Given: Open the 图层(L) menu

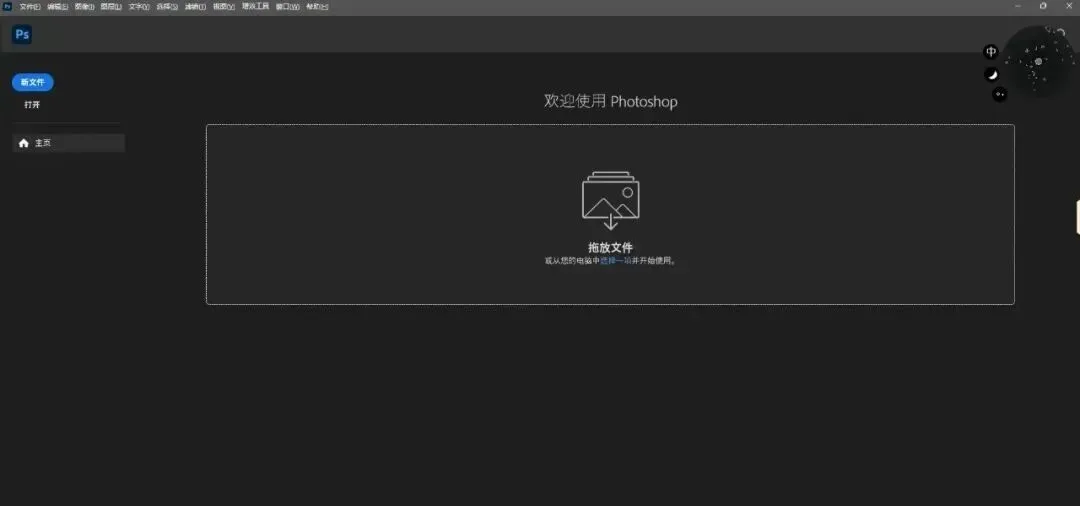Looking at the screenshot, I should click(x=111, y=6).
